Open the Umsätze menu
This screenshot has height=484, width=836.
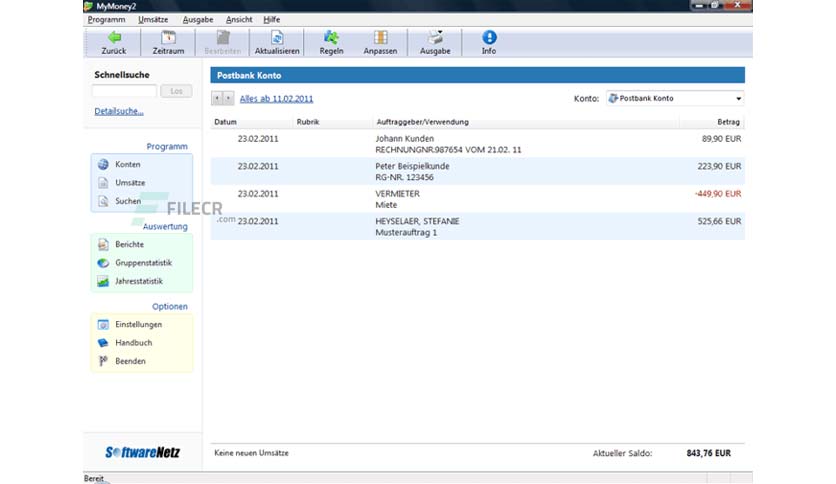tap(153, 20)
